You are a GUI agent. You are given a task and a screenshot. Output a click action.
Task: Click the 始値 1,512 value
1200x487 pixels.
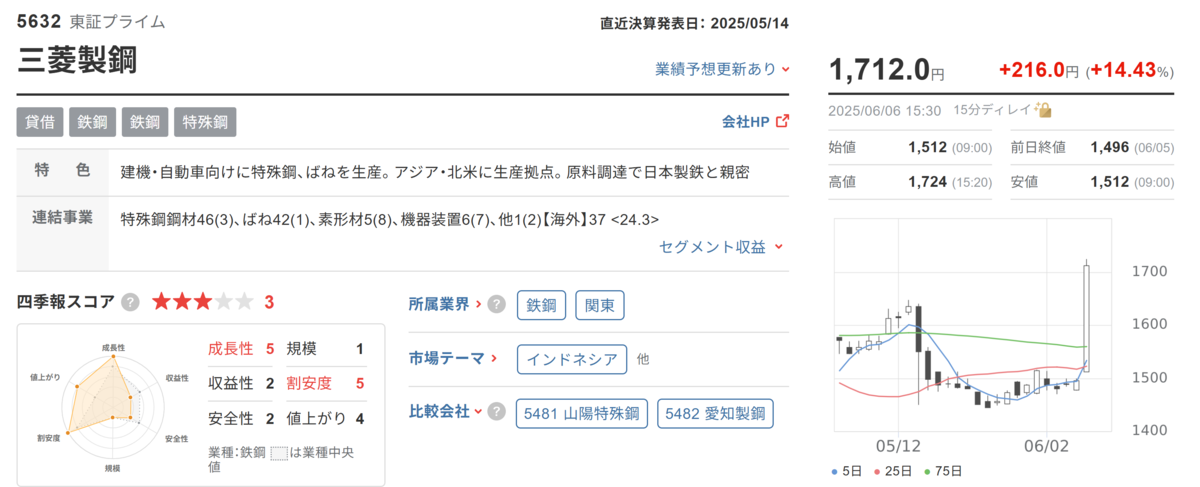click(927, 148)
